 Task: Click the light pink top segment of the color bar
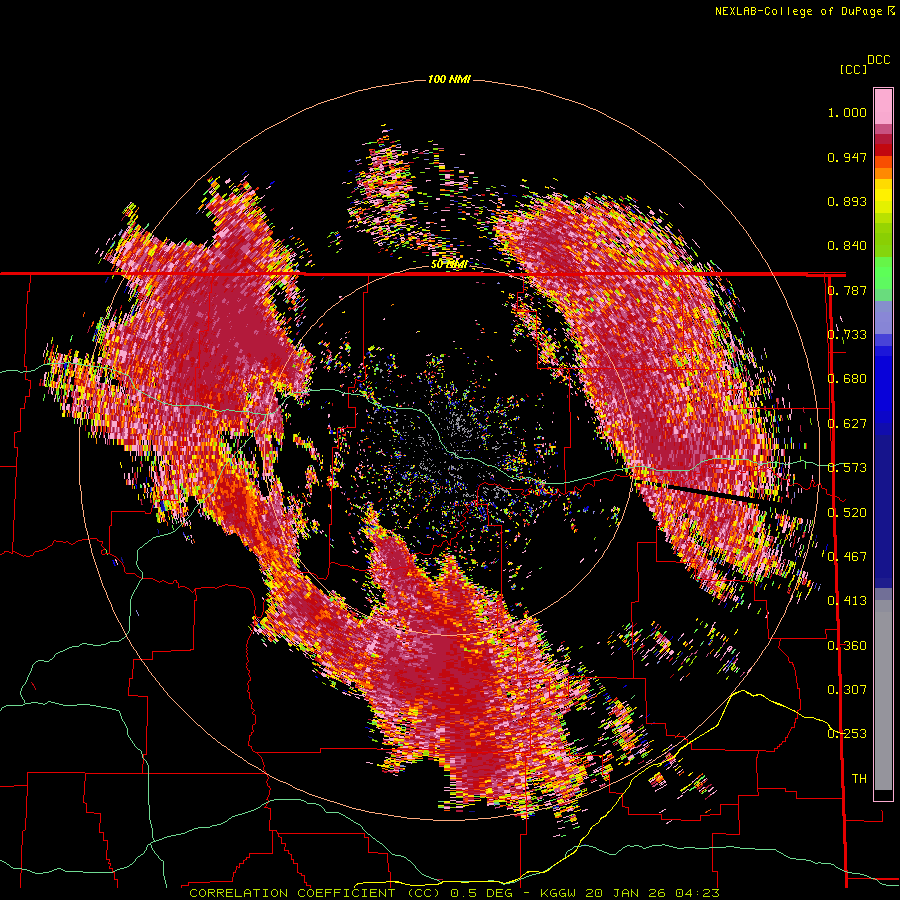pyautogui.click(x=883, y=106)
